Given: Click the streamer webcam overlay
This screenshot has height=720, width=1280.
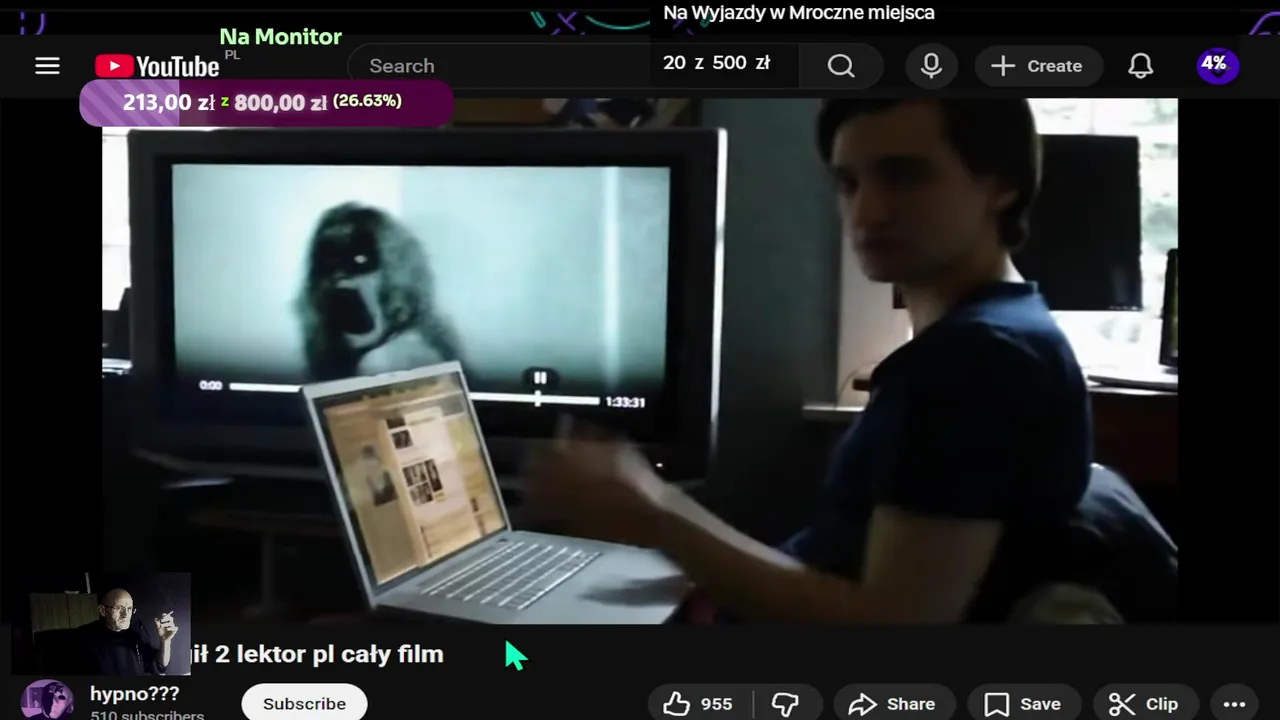Looking at the screenshot, I should tap(102, 624).
